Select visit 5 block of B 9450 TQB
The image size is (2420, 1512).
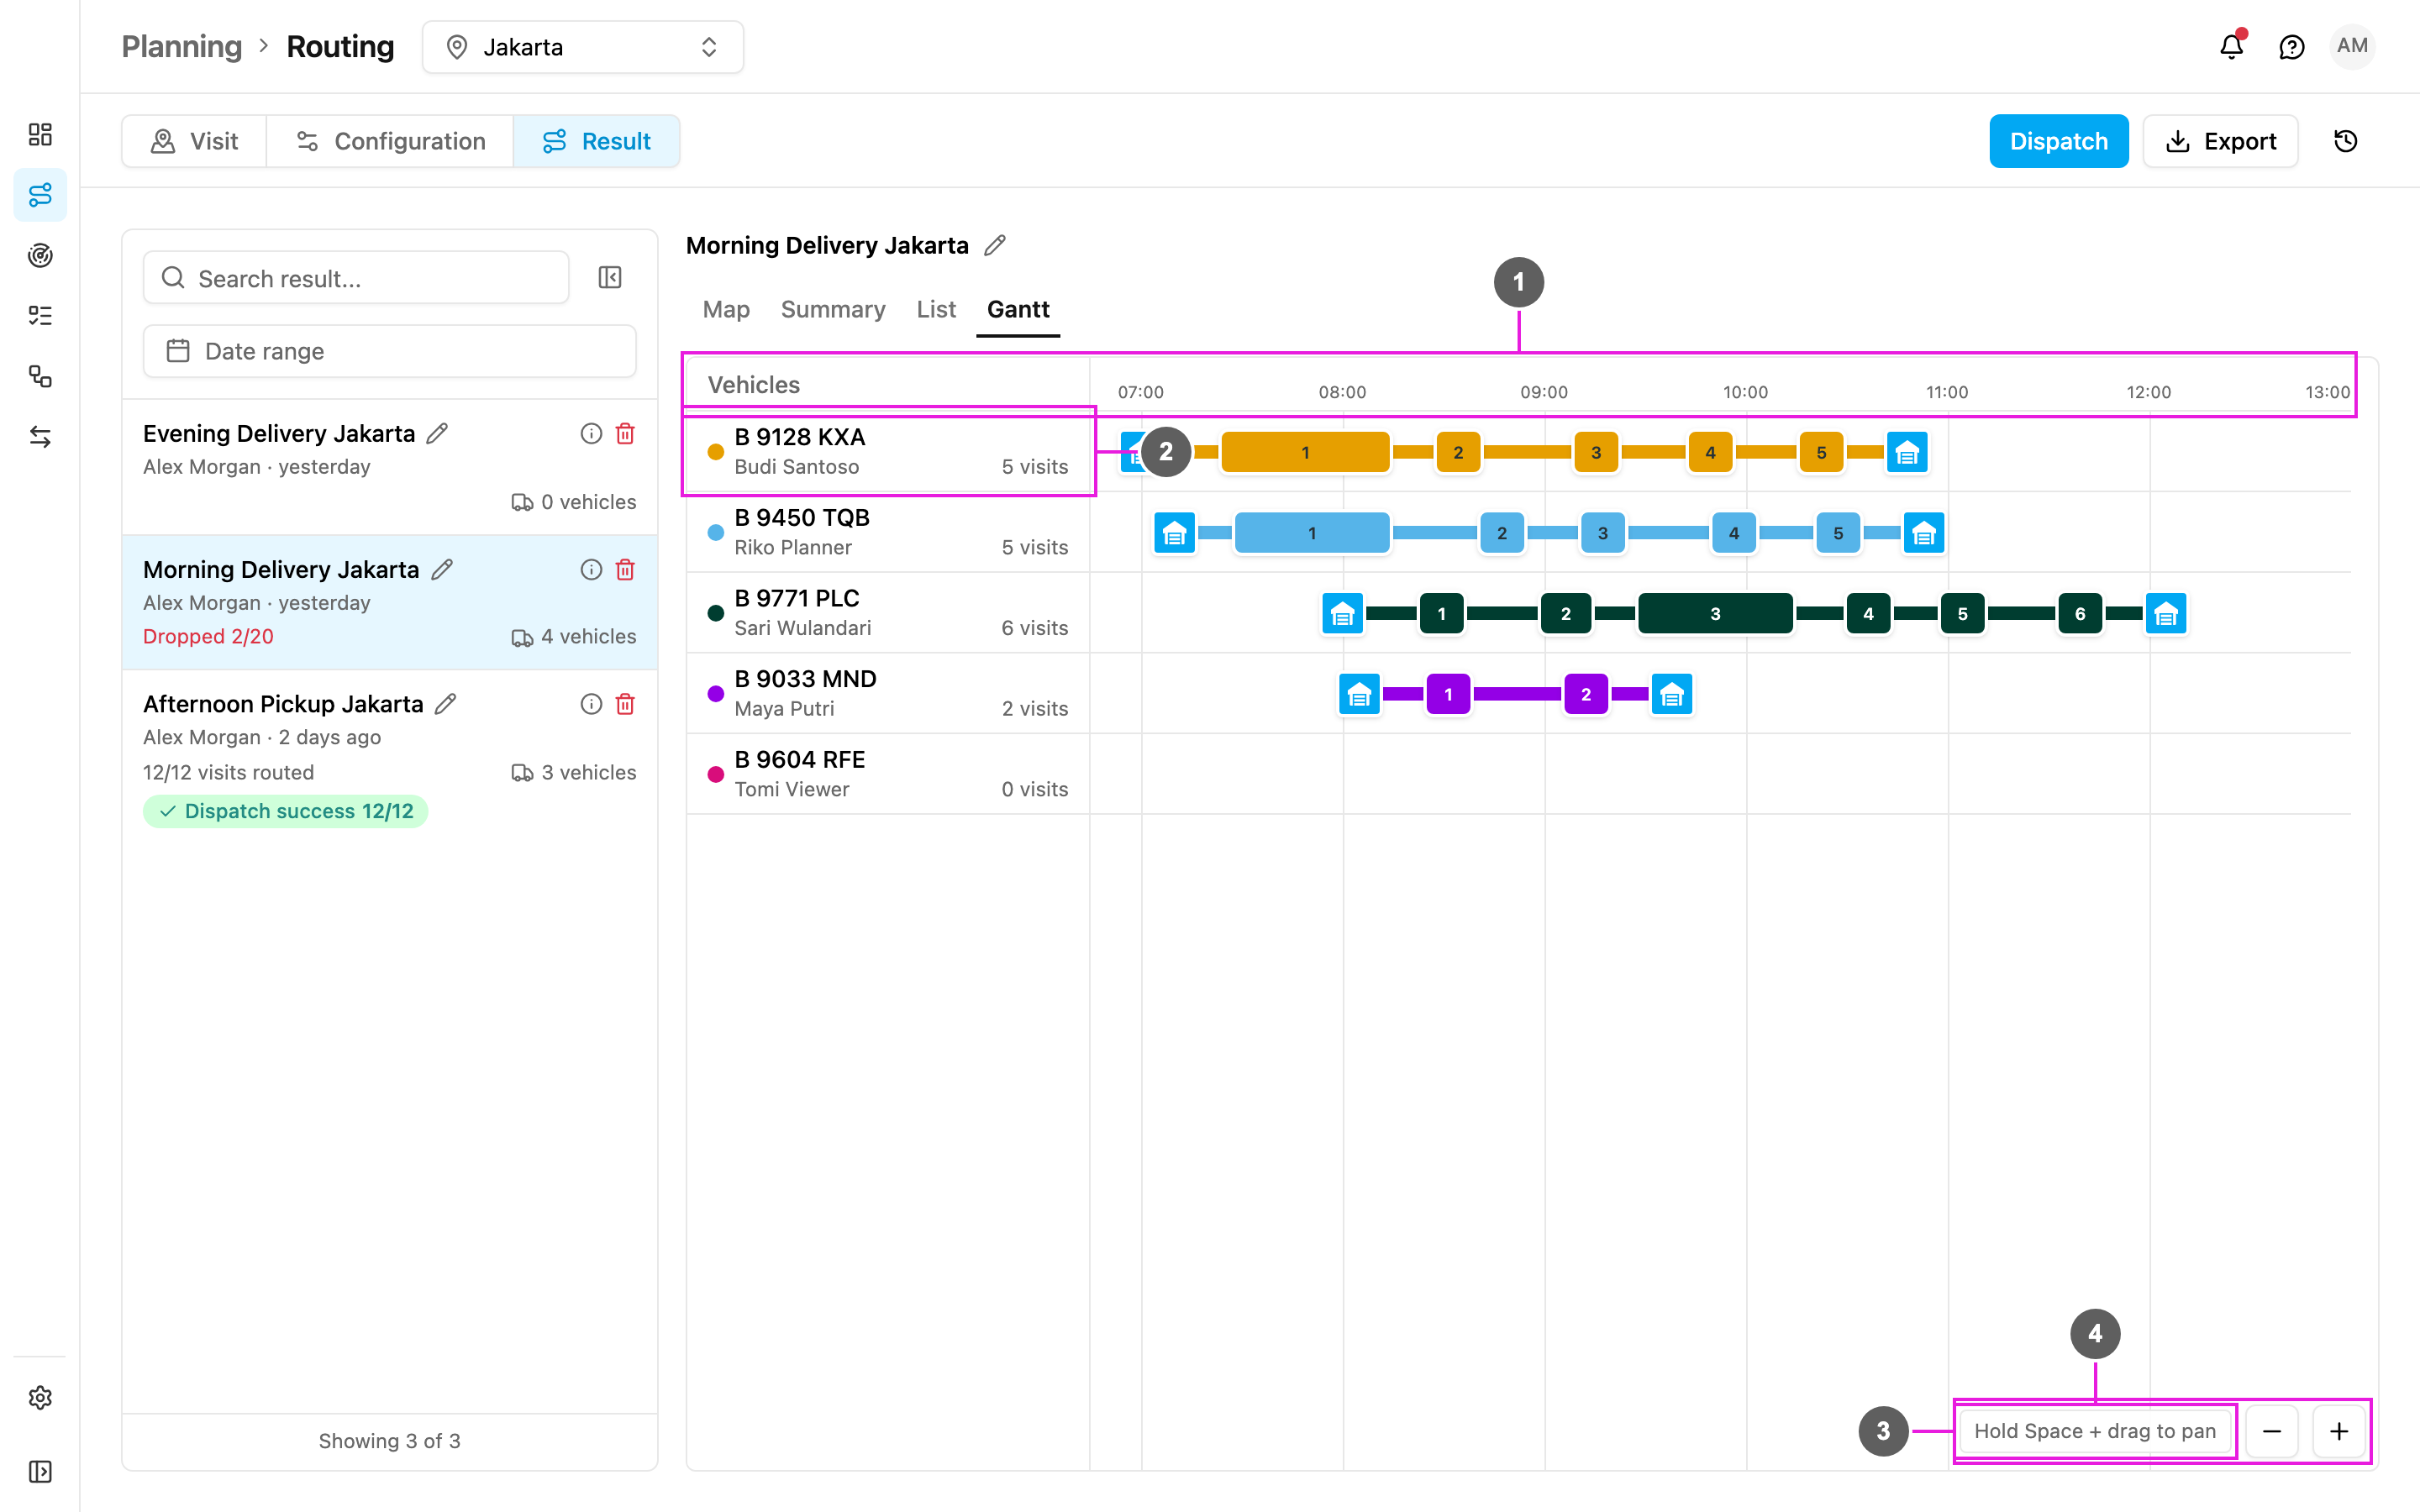1838,533
